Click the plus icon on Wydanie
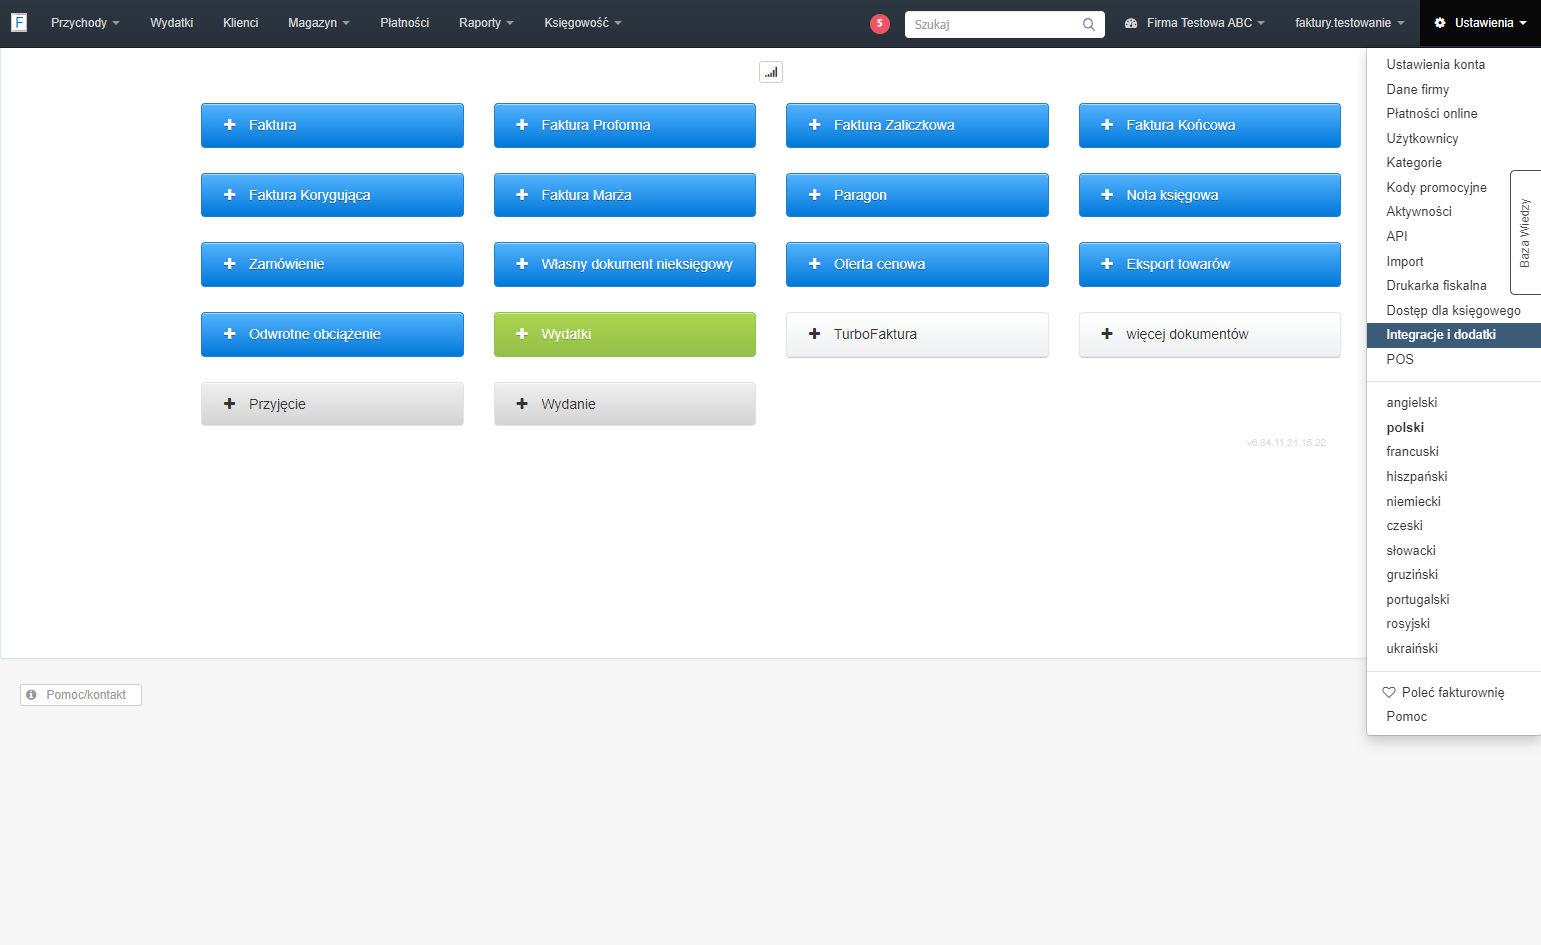The image size is (1541, 945). [522, 404]
